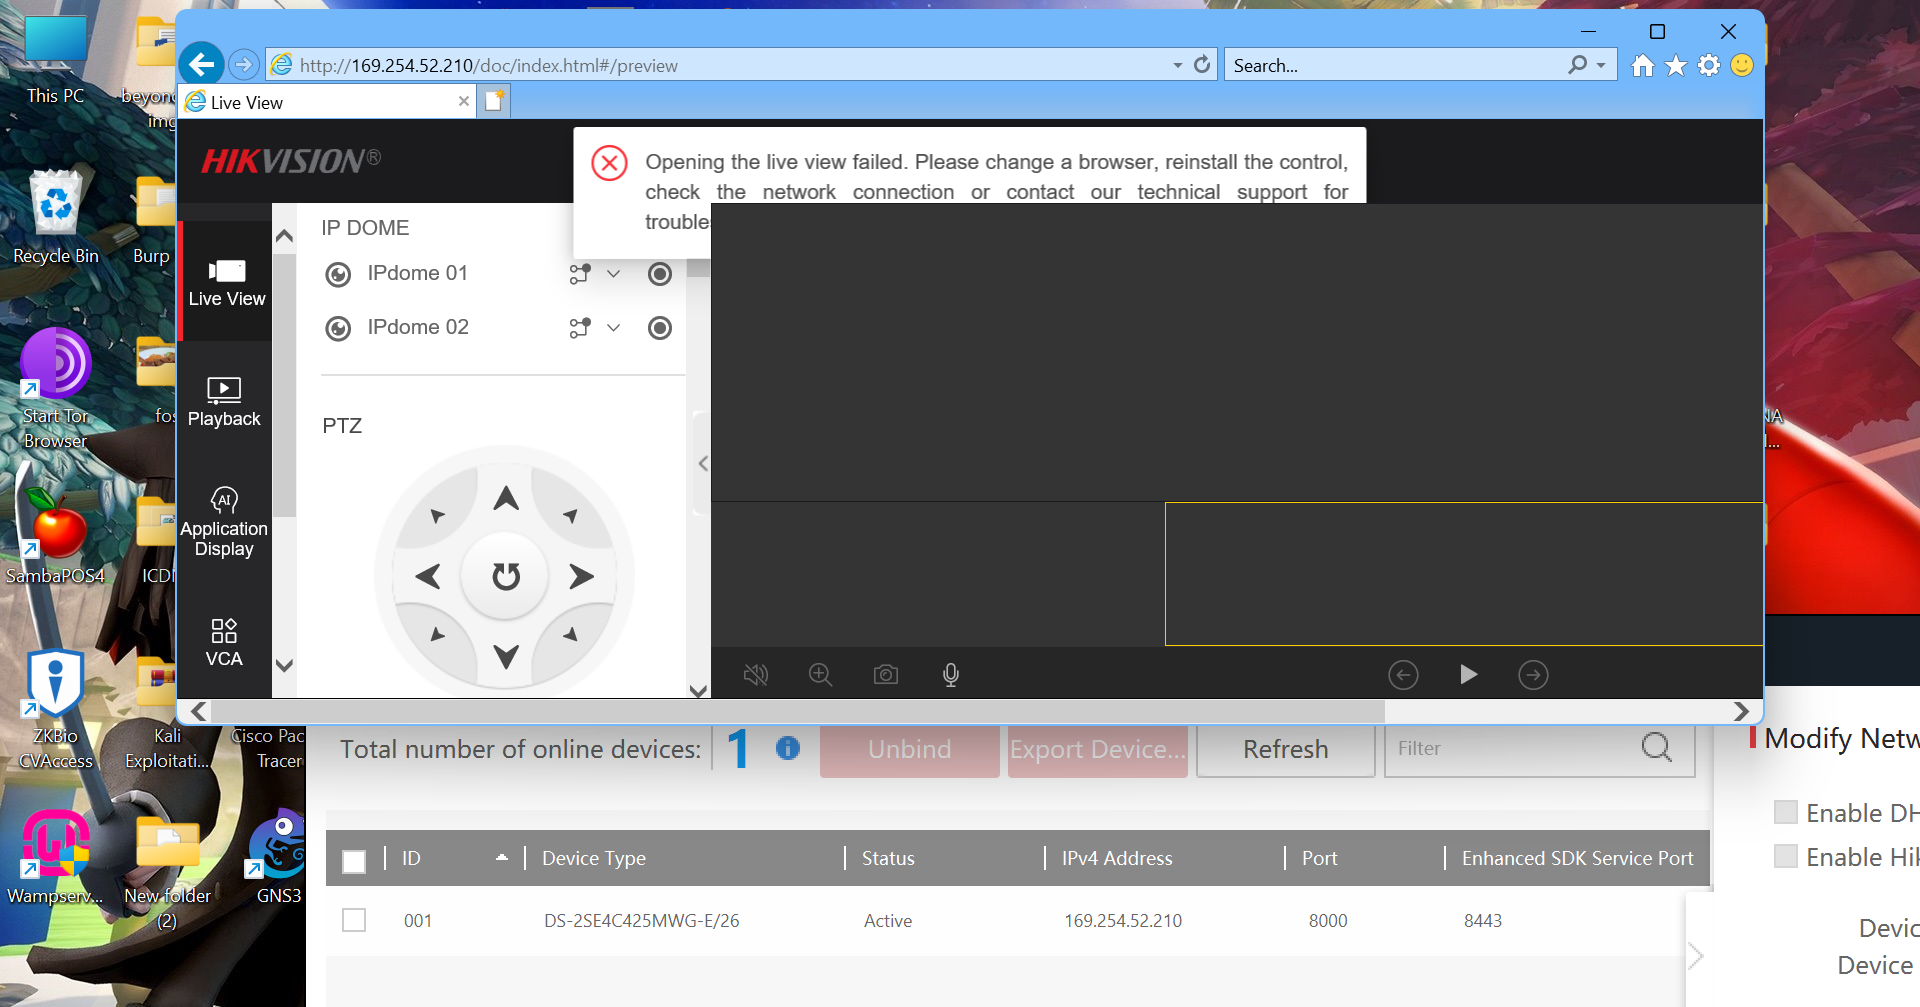
Task: Select the VCA sidebar icon
Action: [223, 641]
